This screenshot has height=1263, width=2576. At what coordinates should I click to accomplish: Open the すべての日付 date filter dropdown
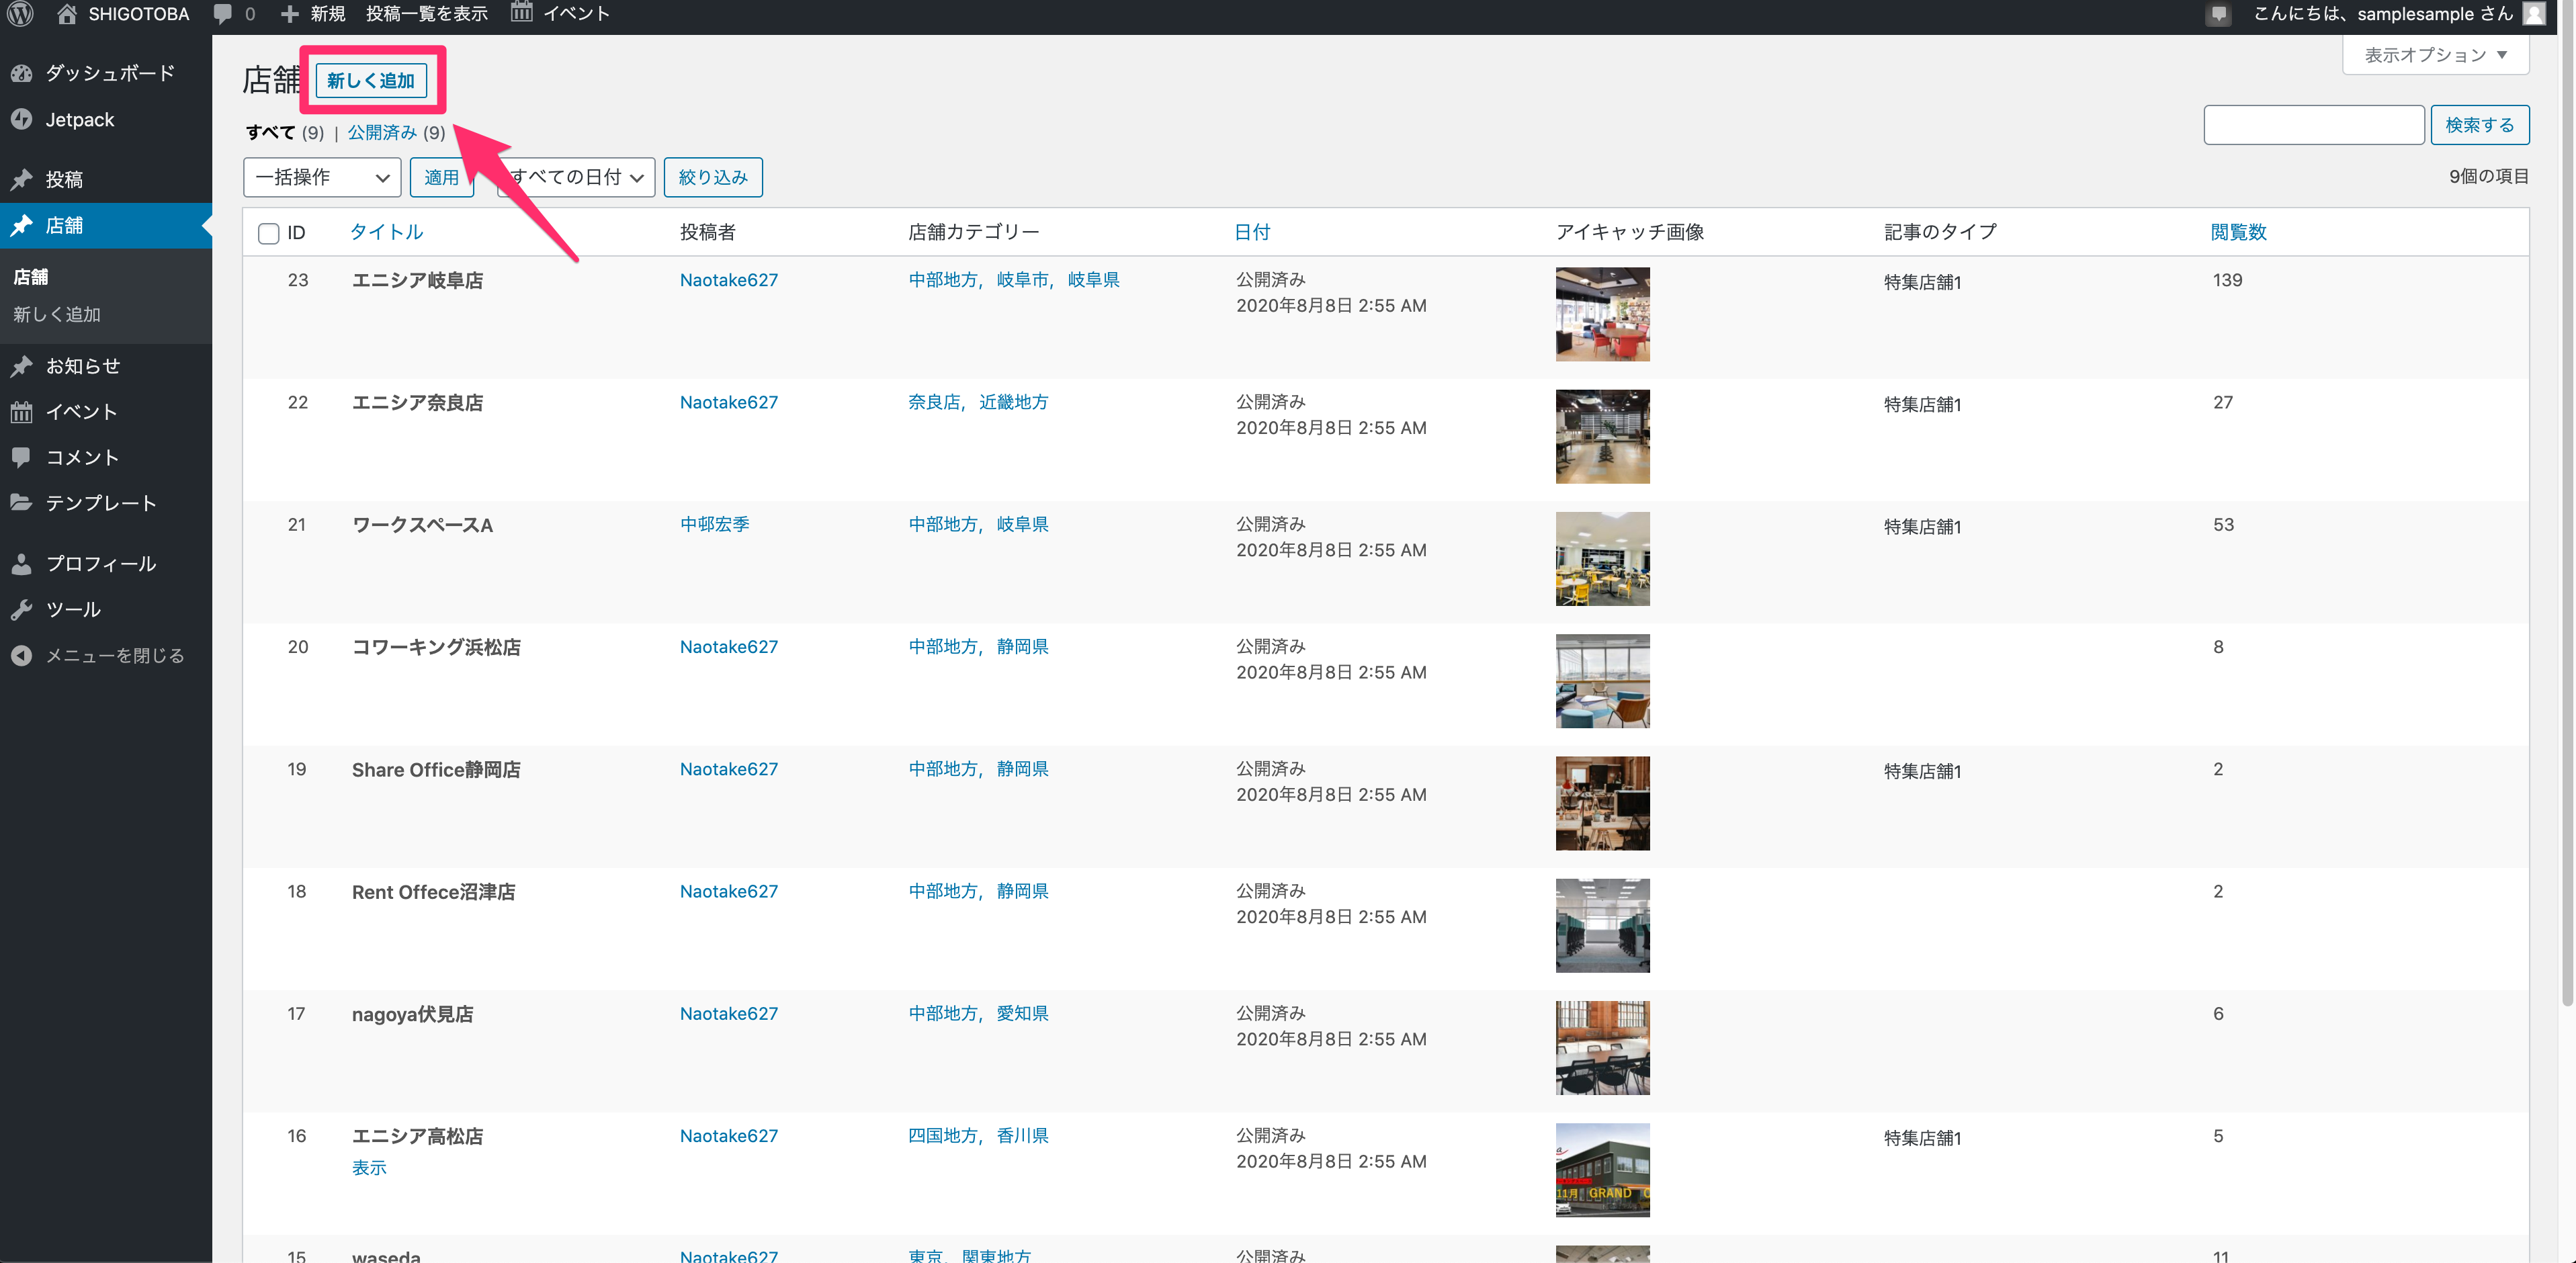[x=576, y=177]
